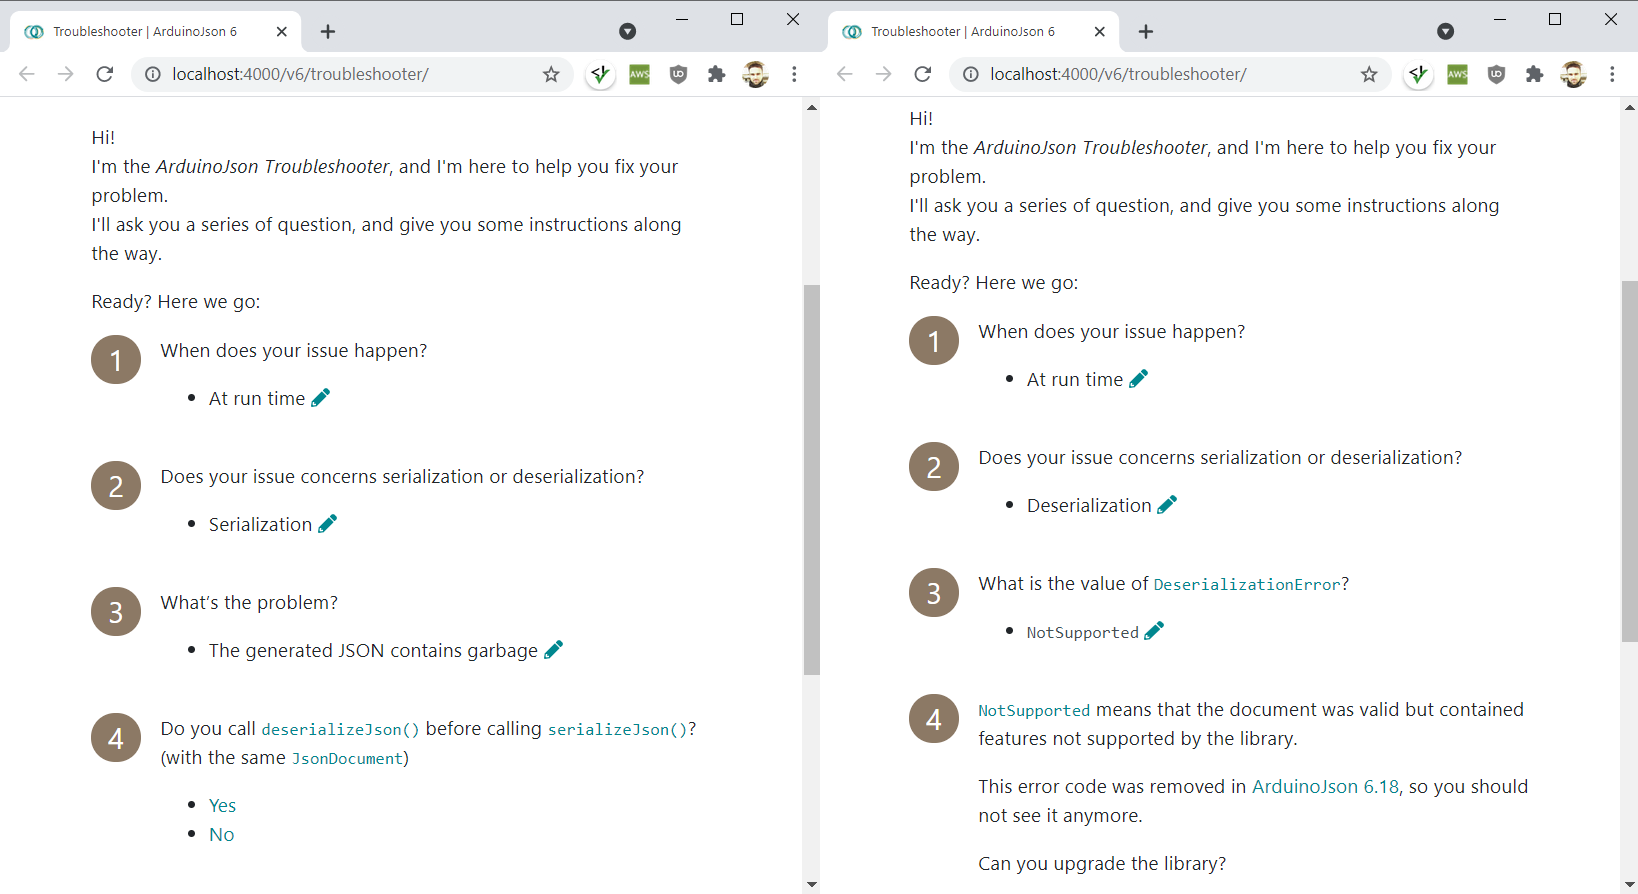Close the Troubleshooter tab in right window
Screen dimensions: 1638x894
[x=1099, y=31]
